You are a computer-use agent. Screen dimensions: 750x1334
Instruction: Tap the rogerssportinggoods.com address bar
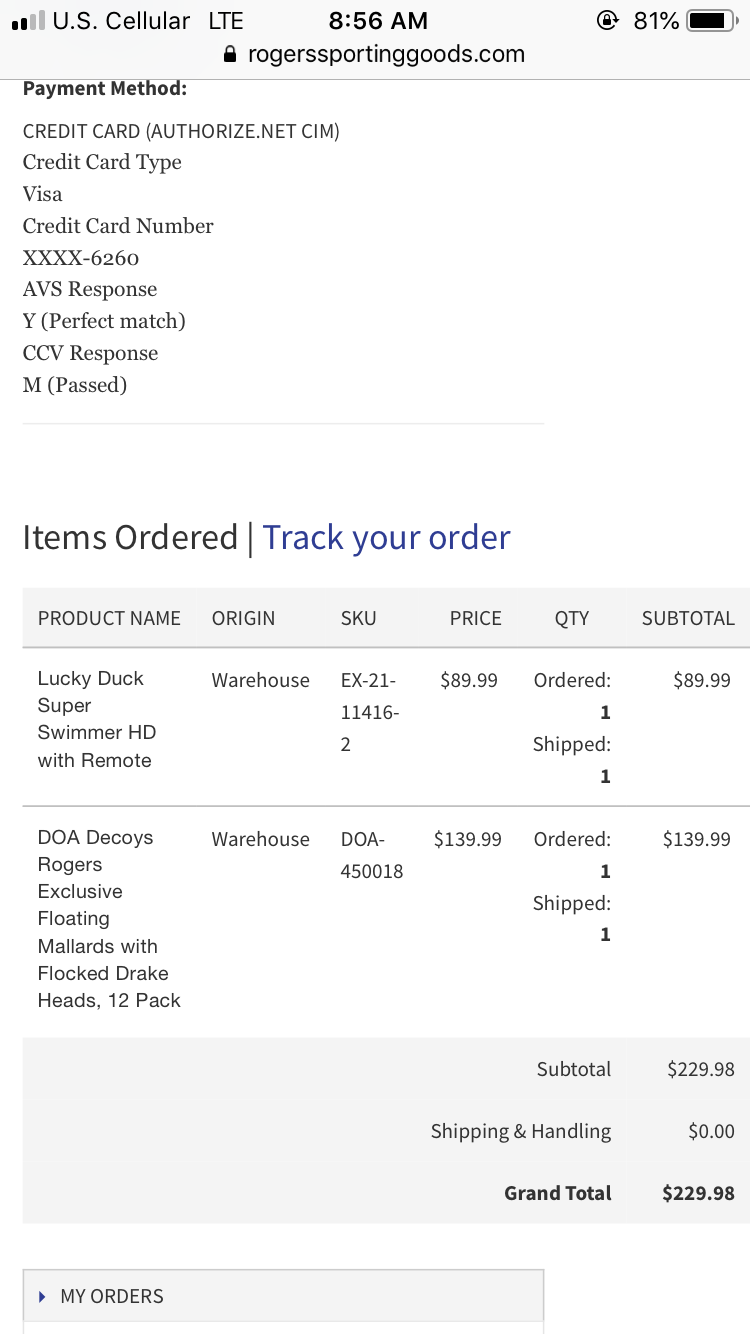pos(375,54)
